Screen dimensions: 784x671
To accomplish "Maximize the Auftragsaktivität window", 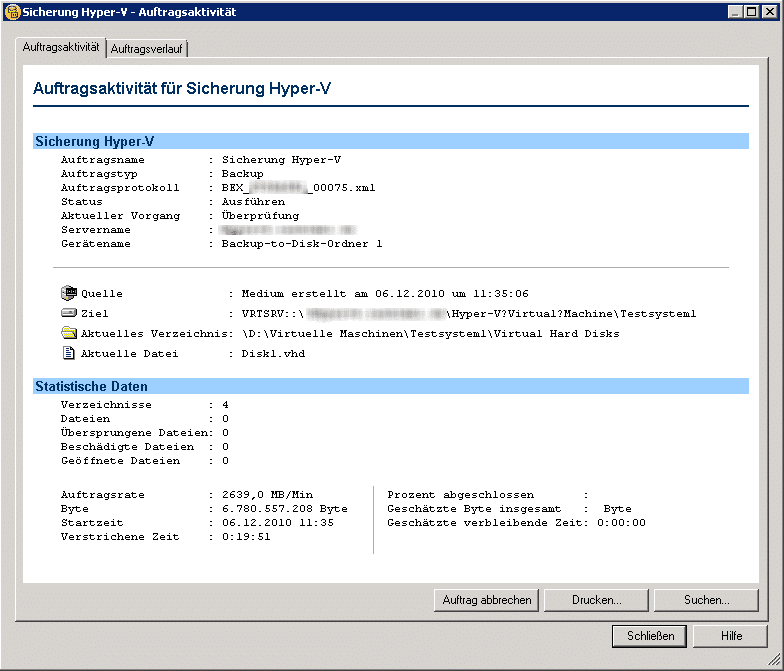I will 752,12.
